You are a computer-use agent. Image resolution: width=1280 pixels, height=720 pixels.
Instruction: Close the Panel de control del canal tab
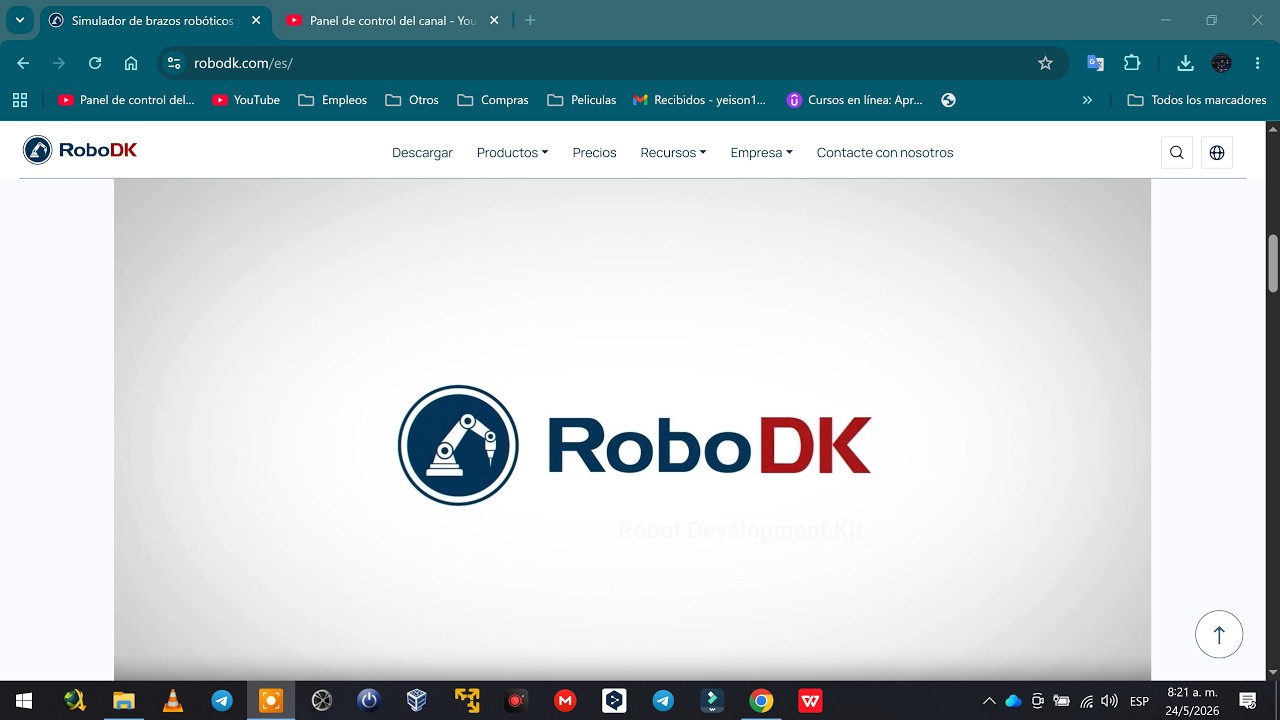click(x=494, y=20)
